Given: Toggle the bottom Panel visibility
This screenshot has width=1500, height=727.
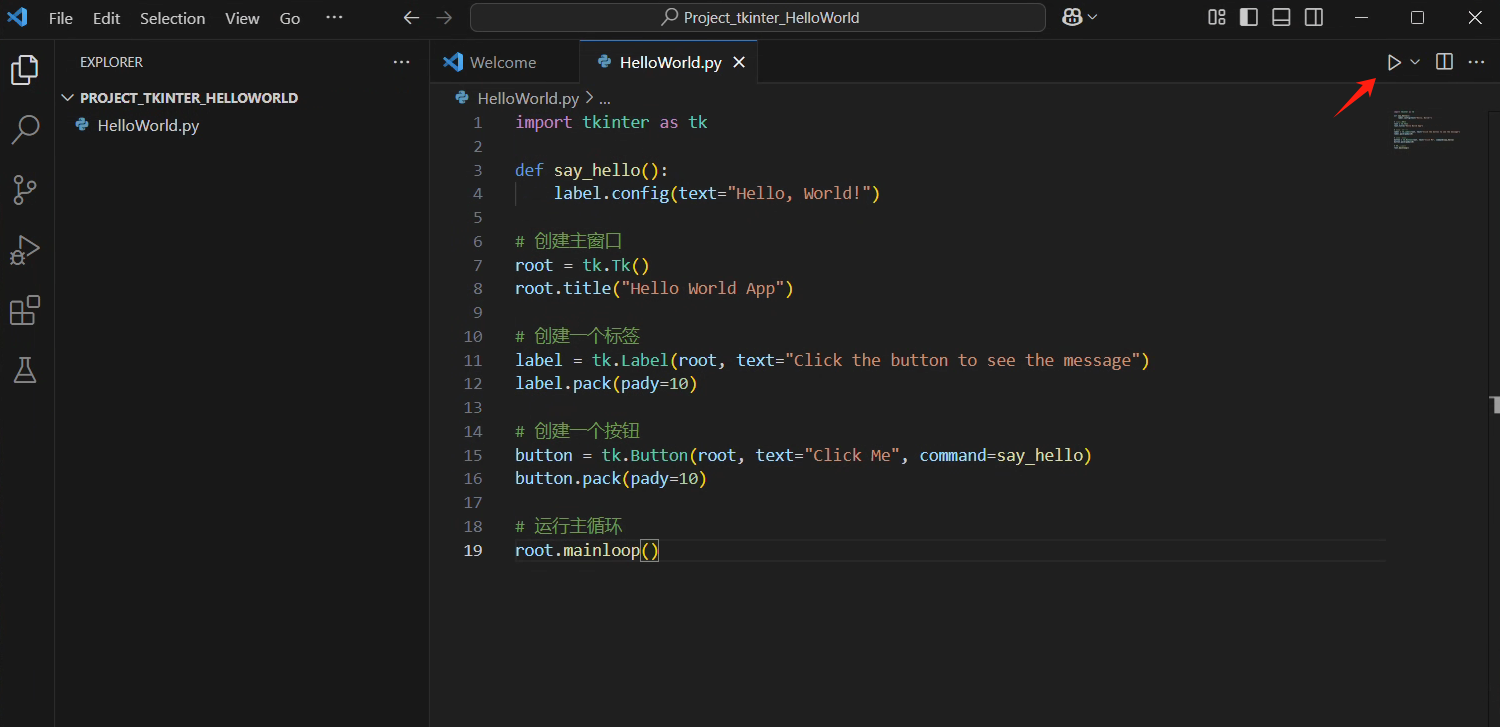Looking at the screenshot, I should [1281, 17].
